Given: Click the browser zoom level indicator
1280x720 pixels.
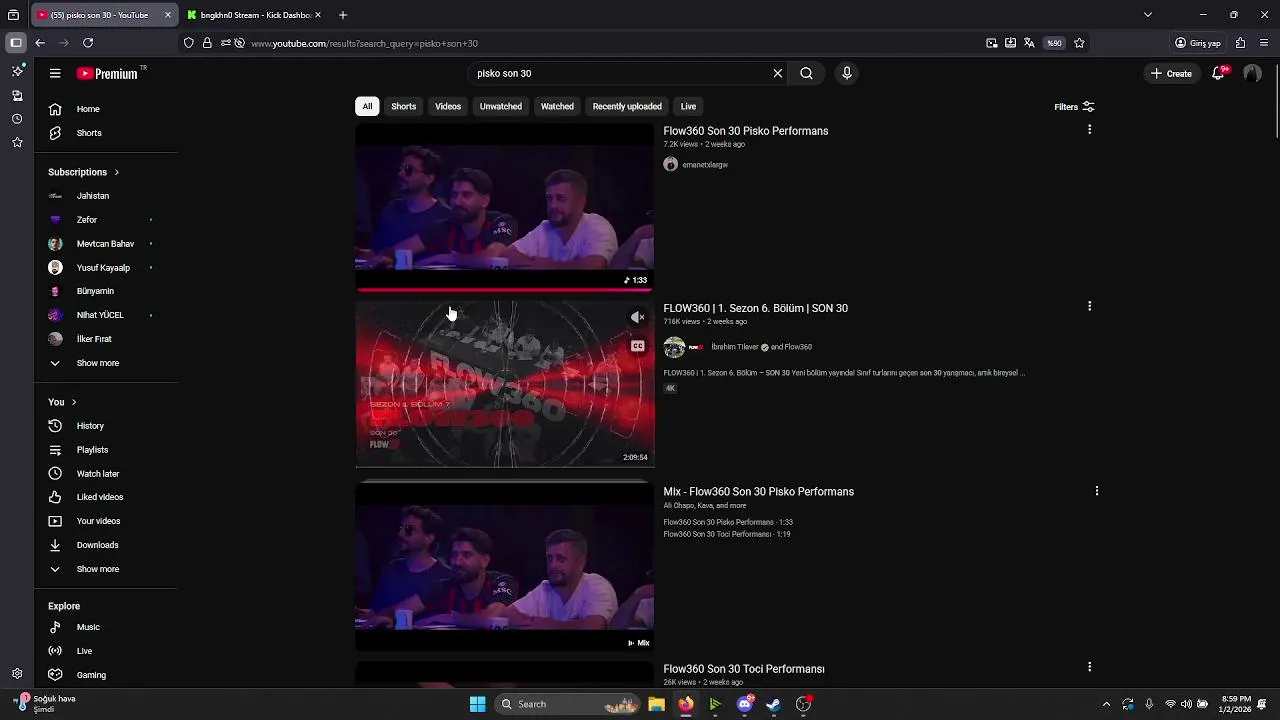Looking at the screenshot, I should tap(1054, 43).
